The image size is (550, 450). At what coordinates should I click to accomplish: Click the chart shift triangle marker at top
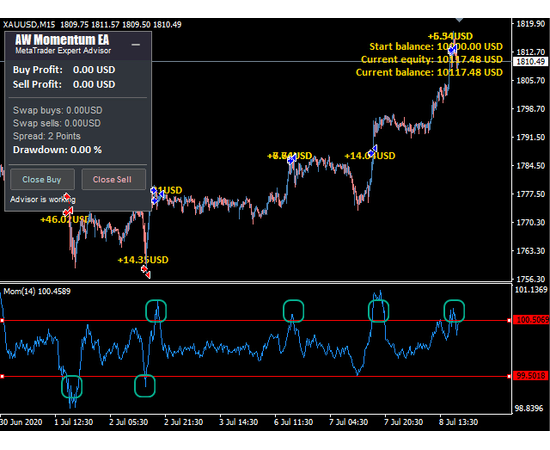pyautogui.click(x=459, y=20)
